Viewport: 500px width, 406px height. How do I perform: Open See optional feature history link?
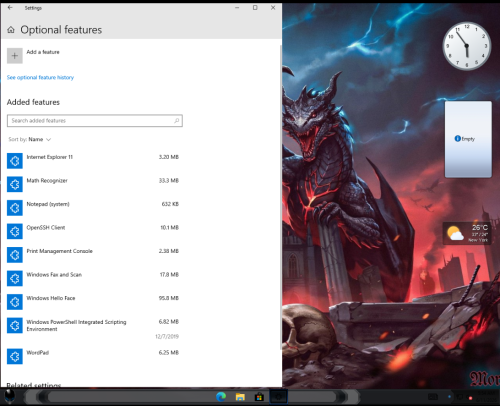(x=40, y=77)
